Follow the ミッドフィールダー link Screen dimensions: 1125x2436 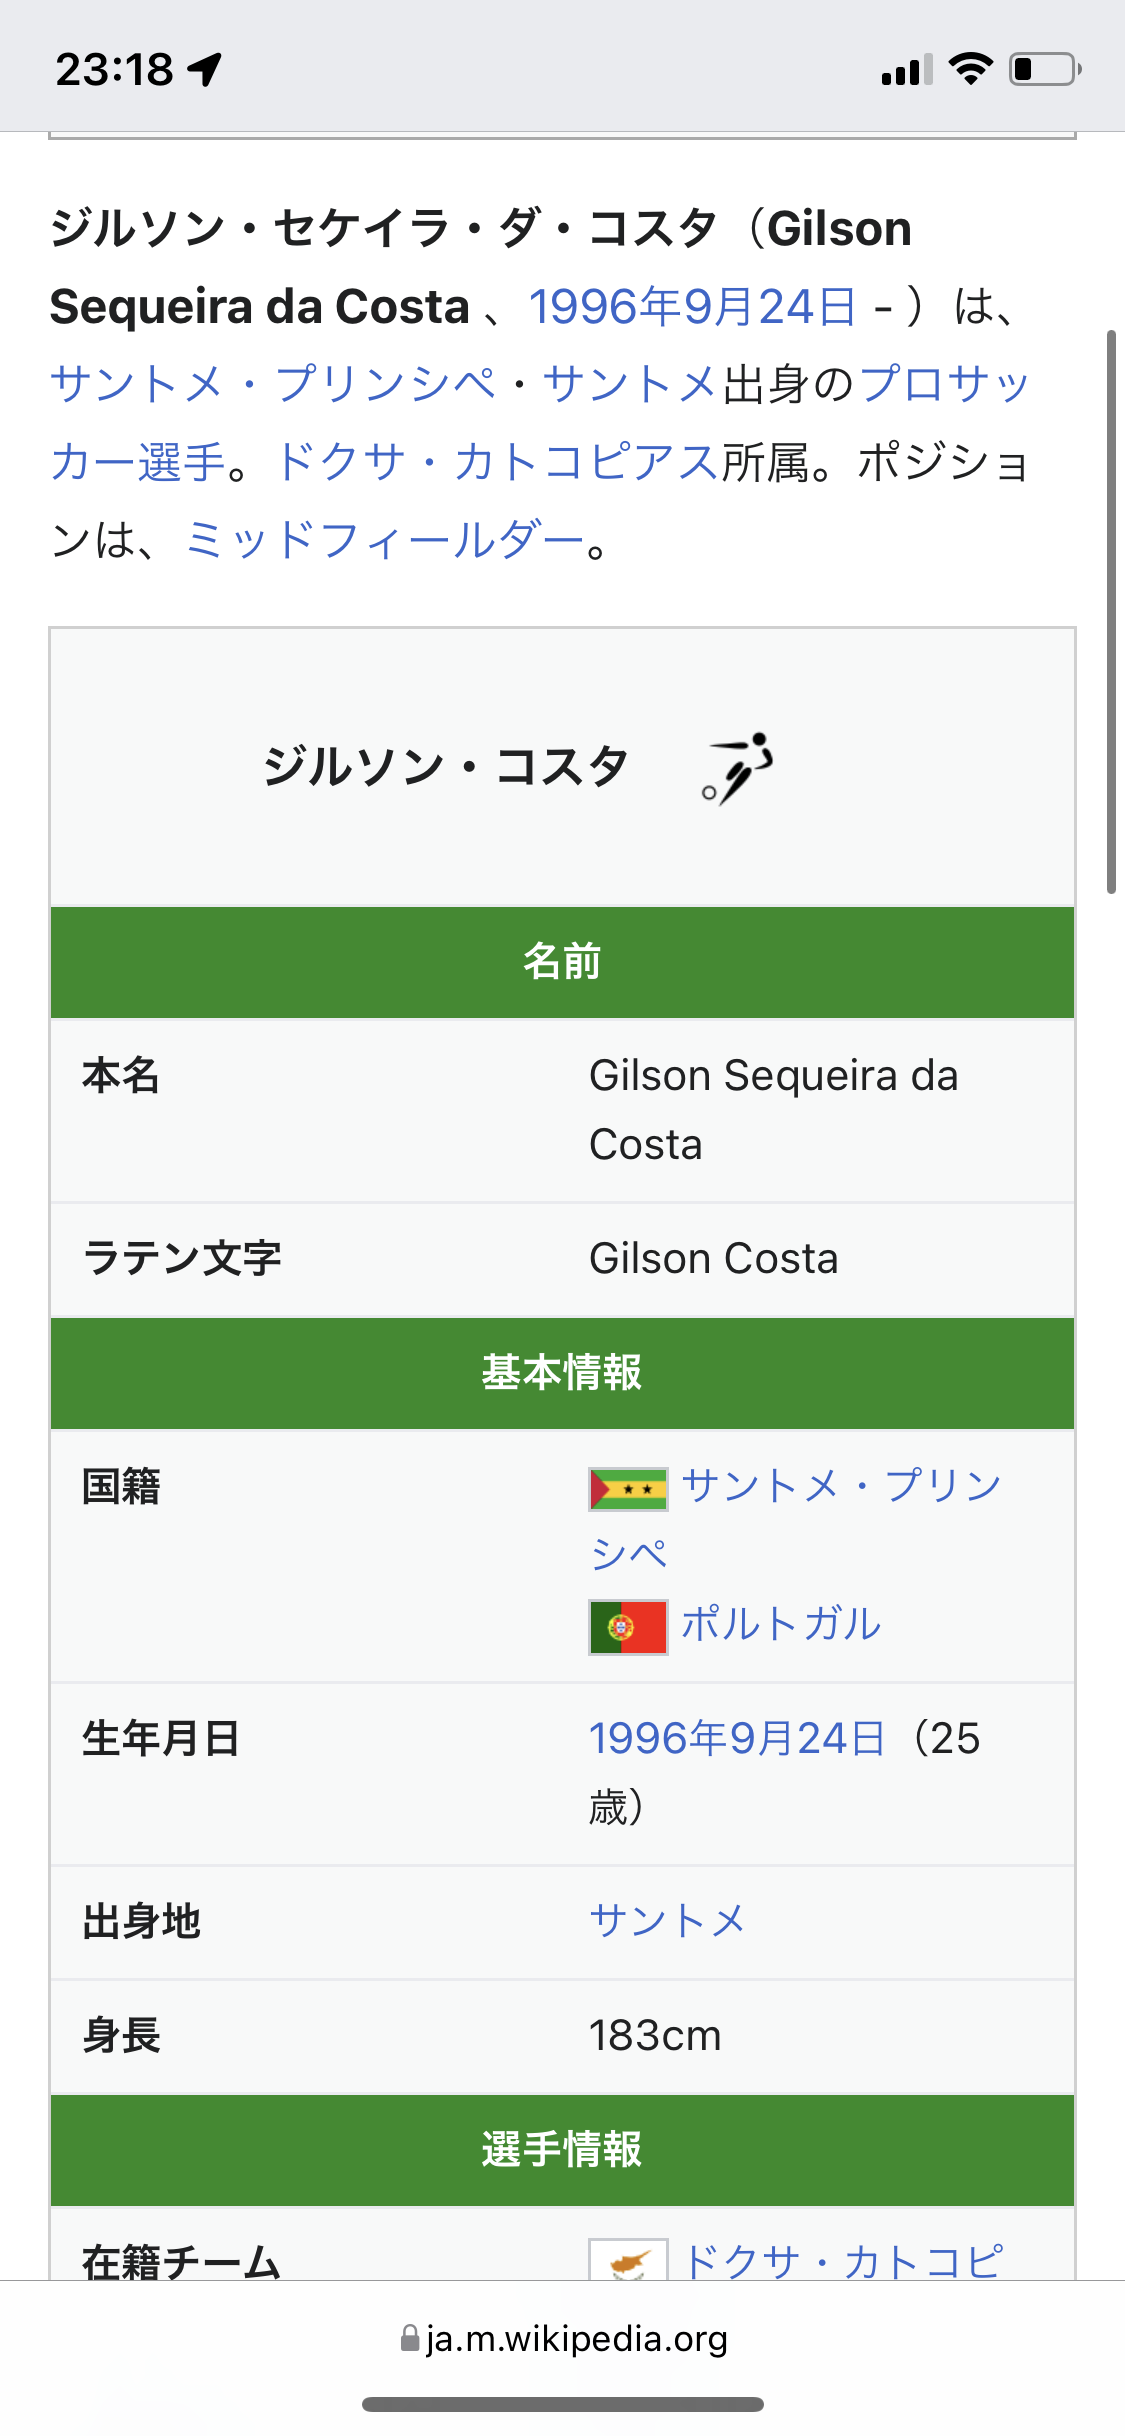(385, 540)
